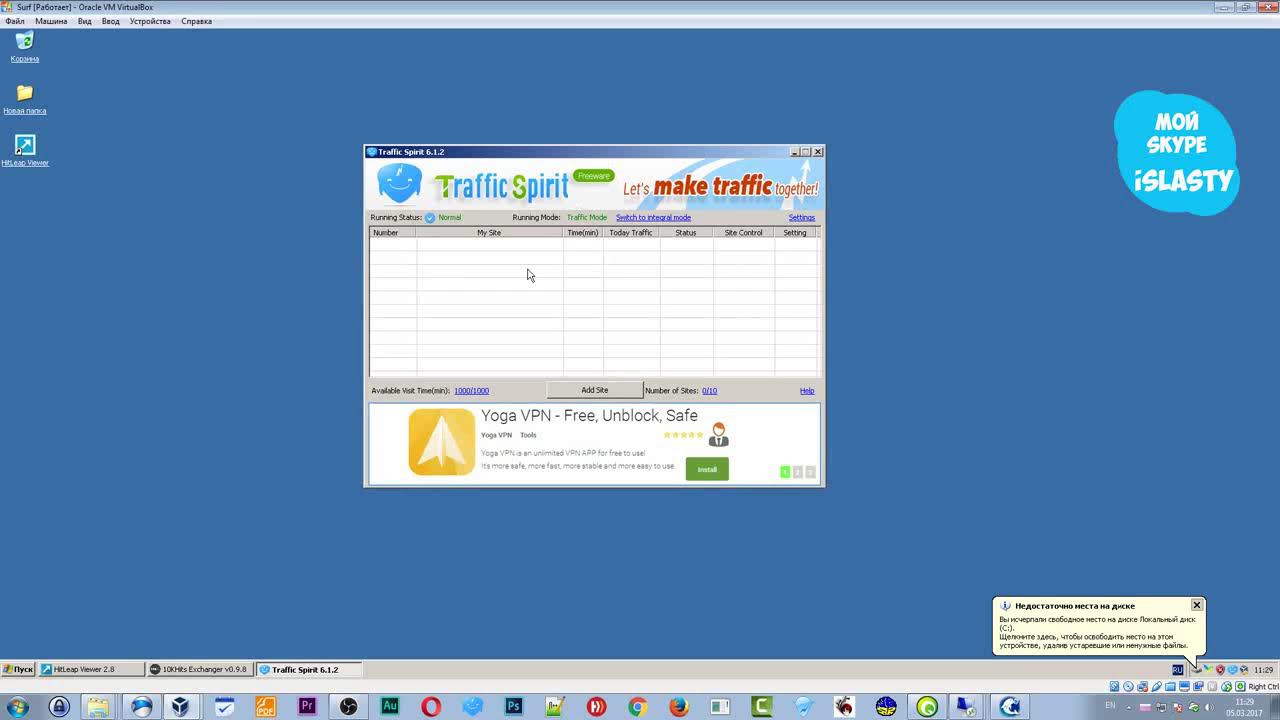The image size is (1280, 720).
Task: Click the 0/10 number of sites link
Action: click(x=709, y=391)
